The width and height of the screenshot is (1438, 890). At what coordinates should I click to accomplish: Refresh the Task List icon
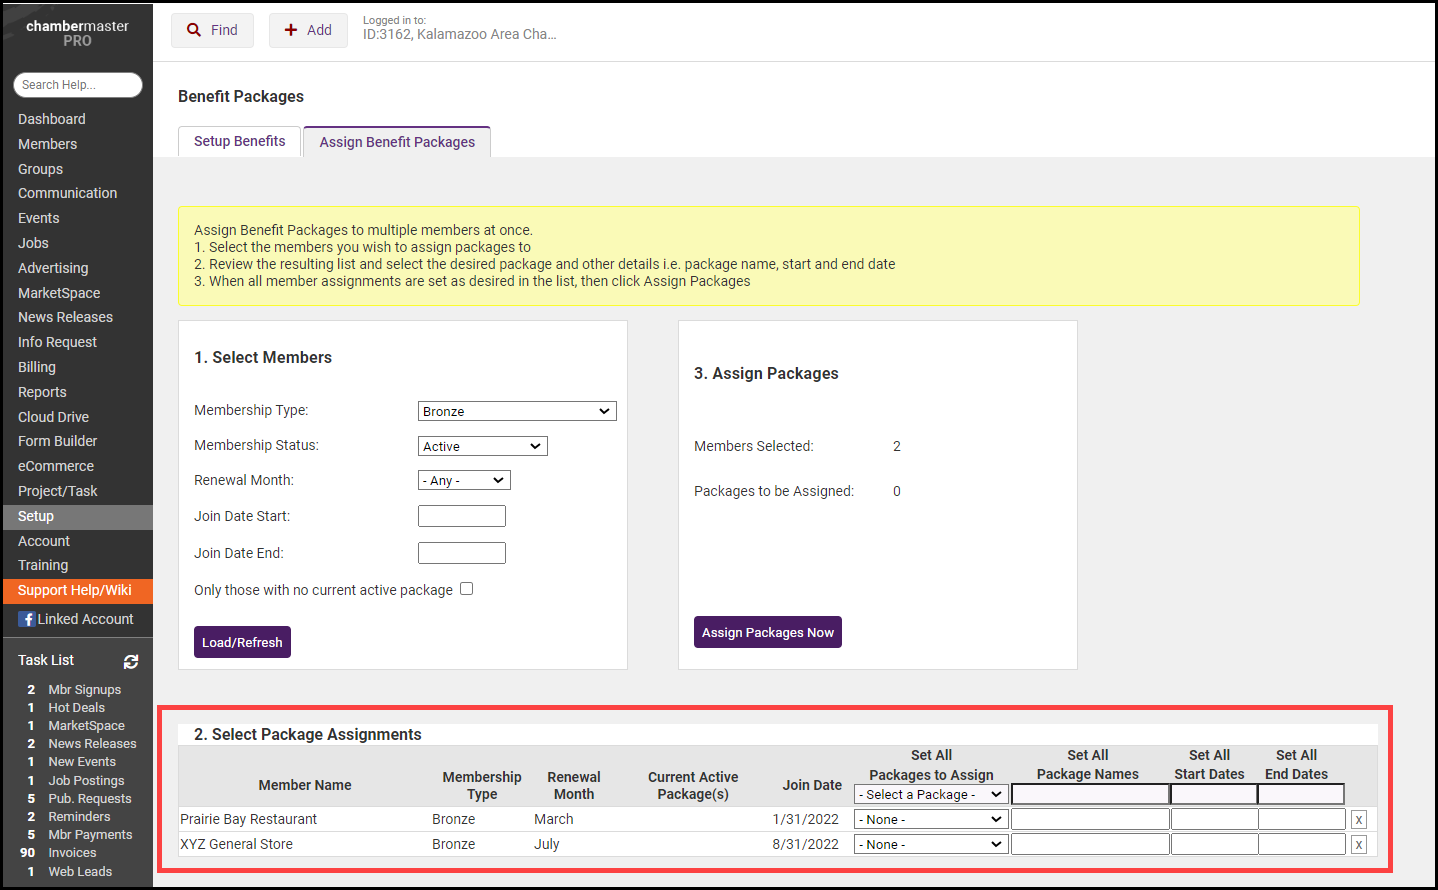pos(131,661)
